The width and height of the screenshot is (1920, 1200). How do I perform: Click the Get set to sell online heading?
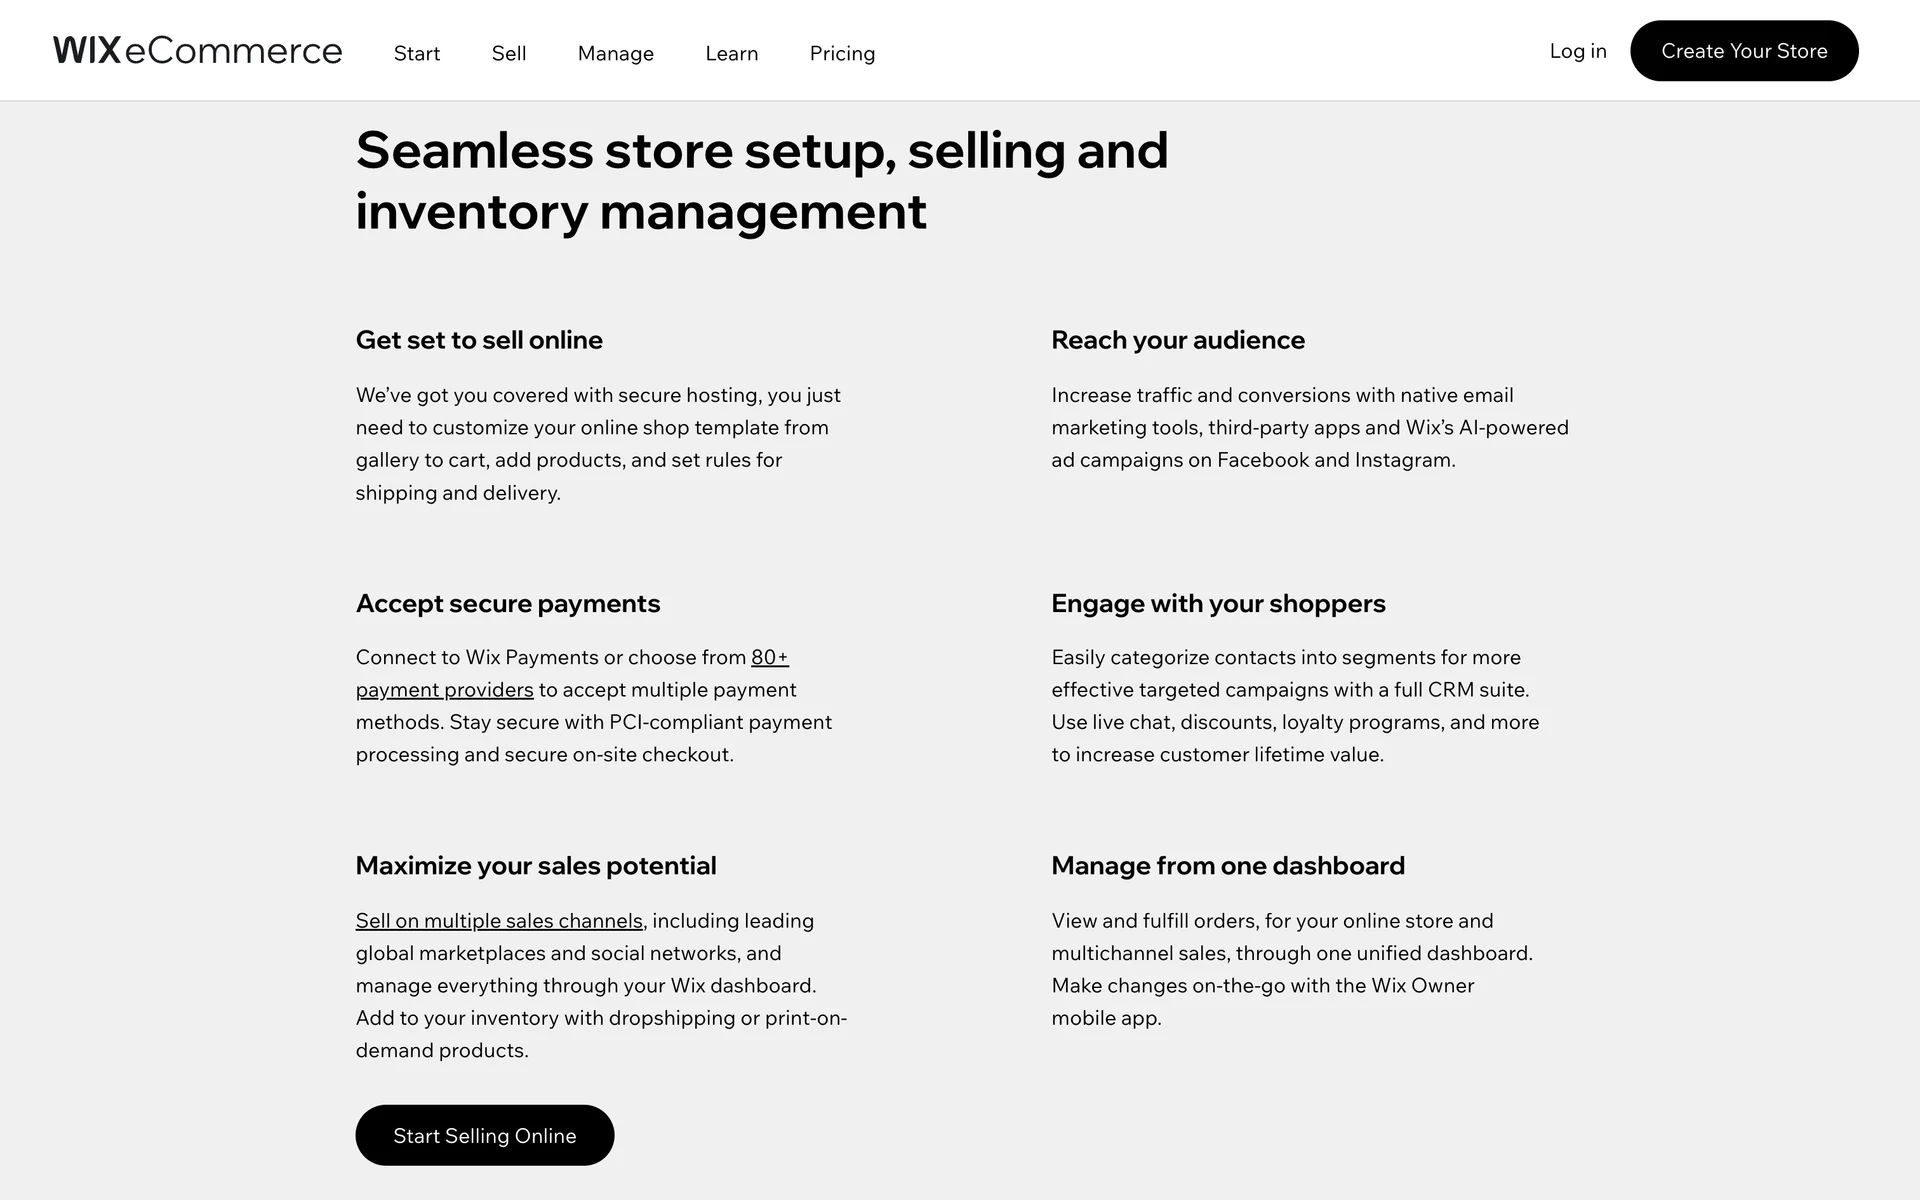tap(479, 340)
